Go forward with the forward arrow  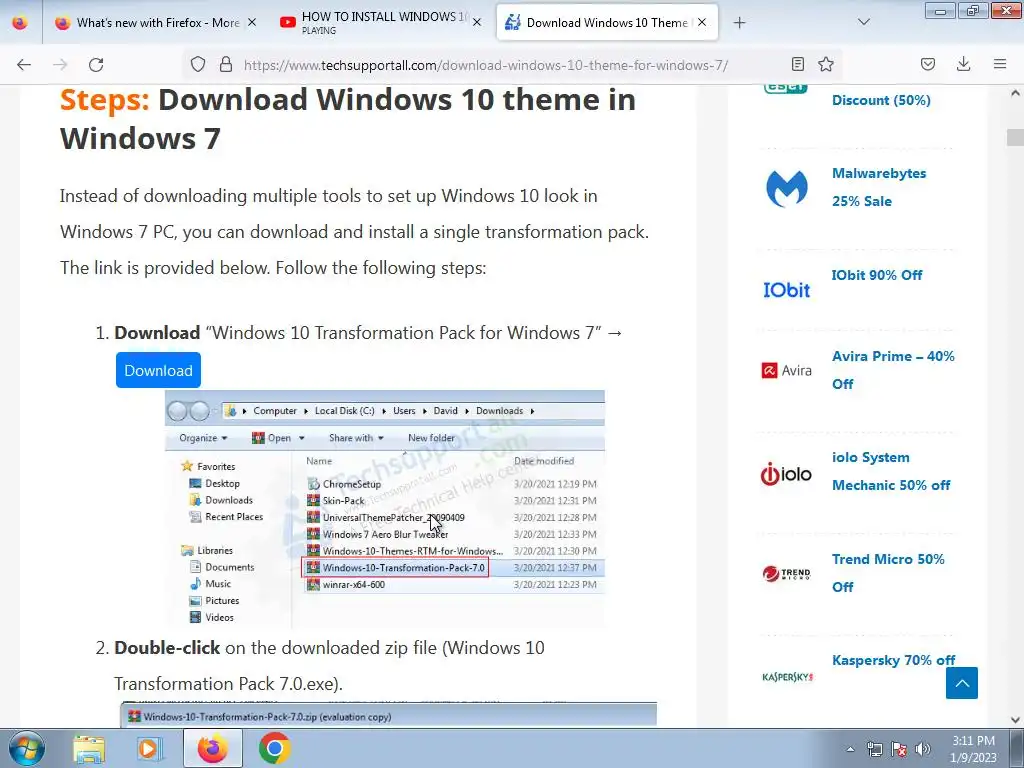60,65
